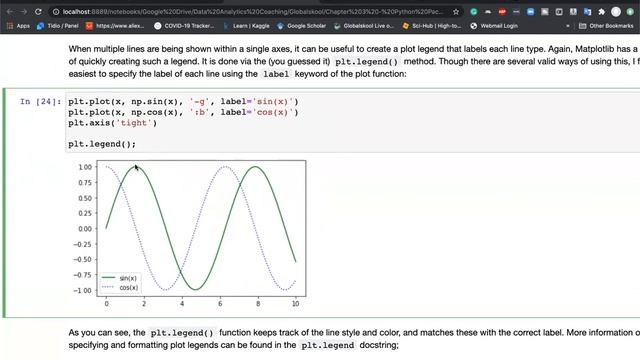
Task: Click the browser back arrow
Action: [x=9, y=12]
